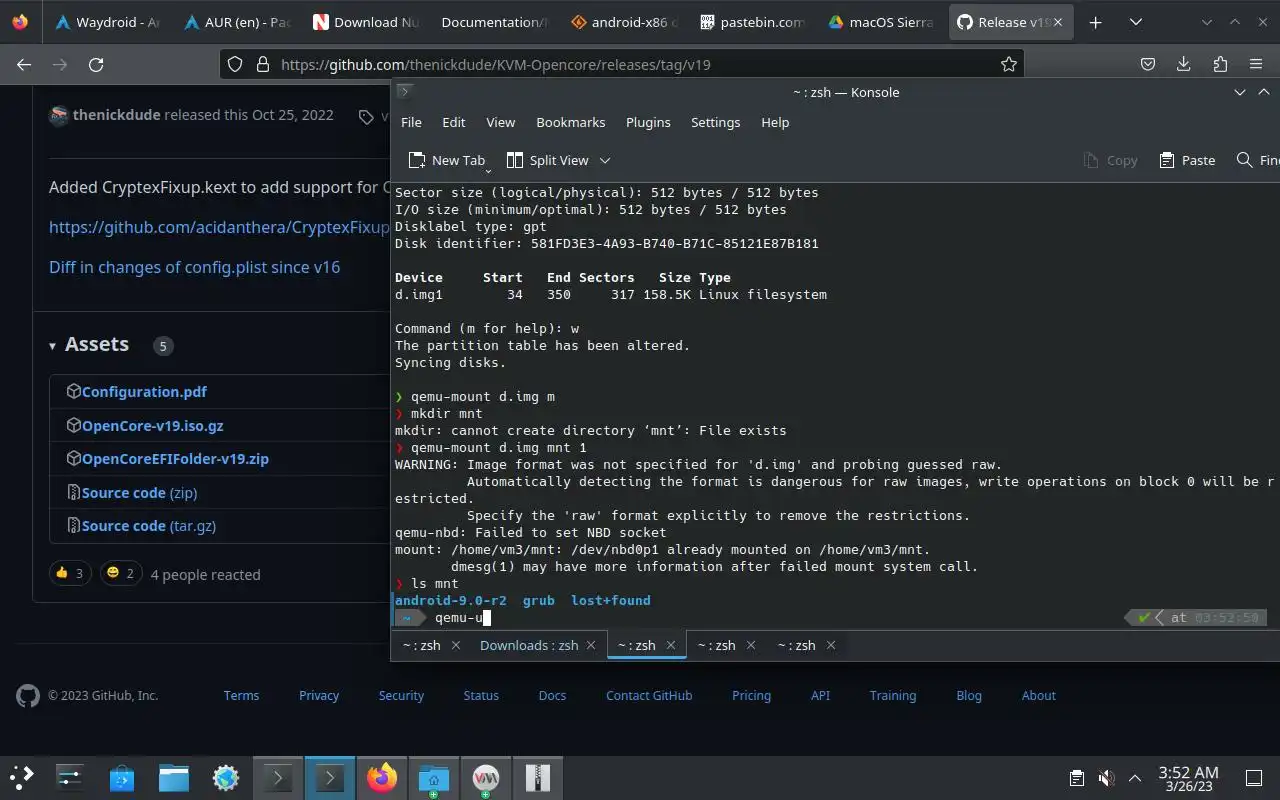
Task: Download Source code (zip)
Action: tap(139, 492)
